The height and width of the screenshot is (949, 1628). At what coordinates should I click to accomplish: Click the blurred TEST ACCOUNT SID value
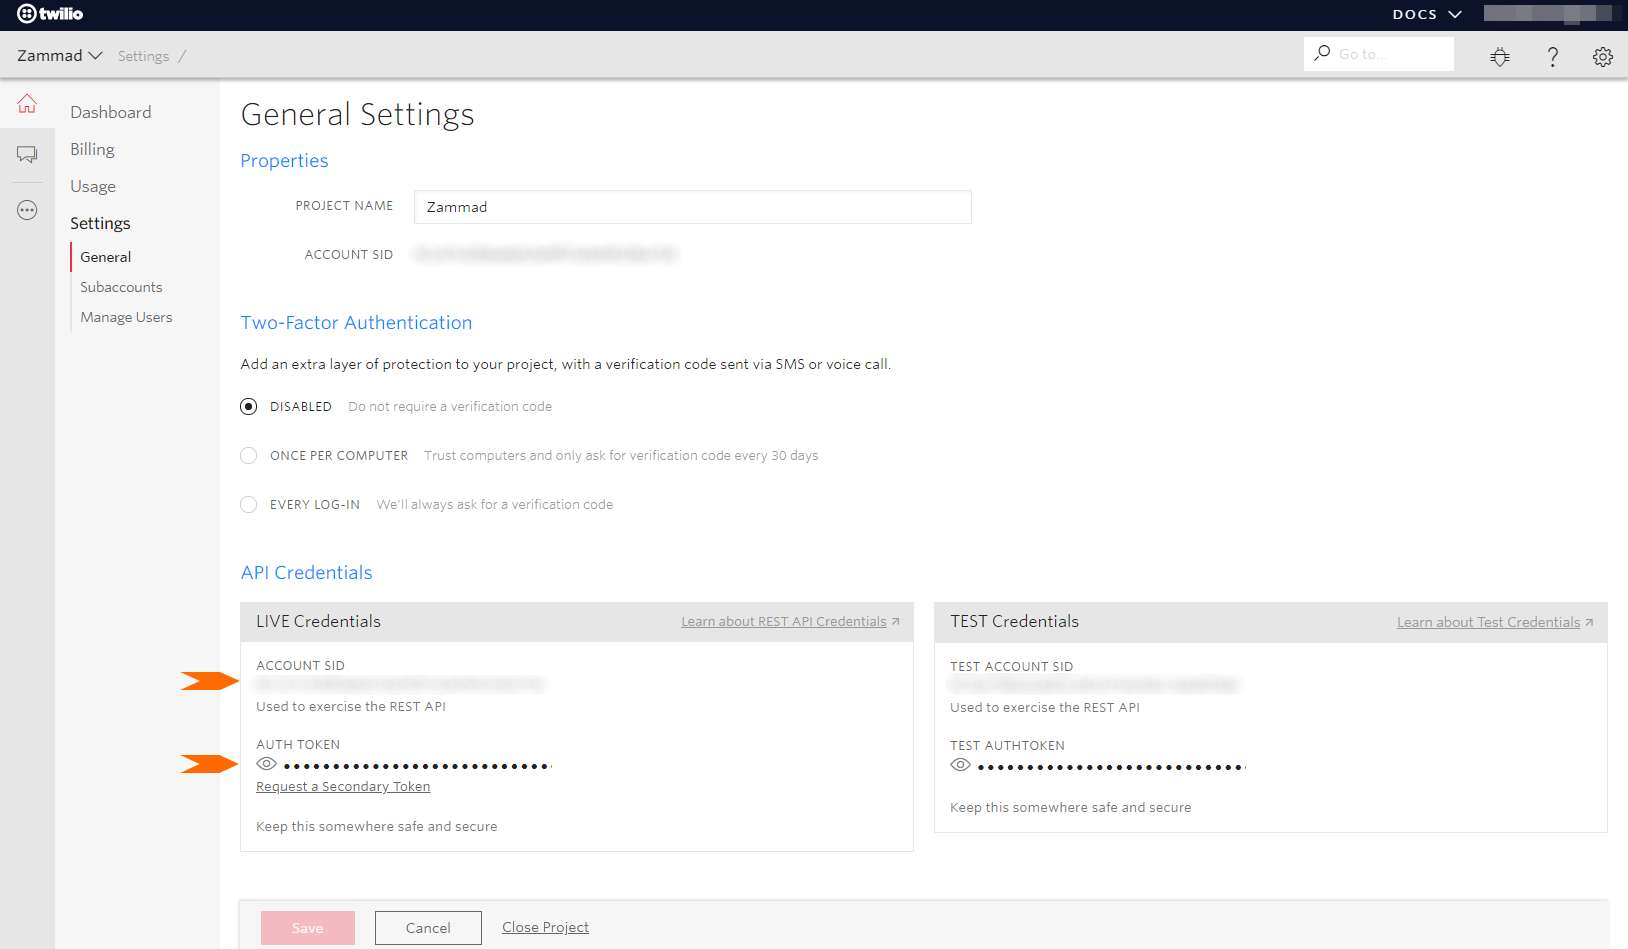pos(1094,685)
